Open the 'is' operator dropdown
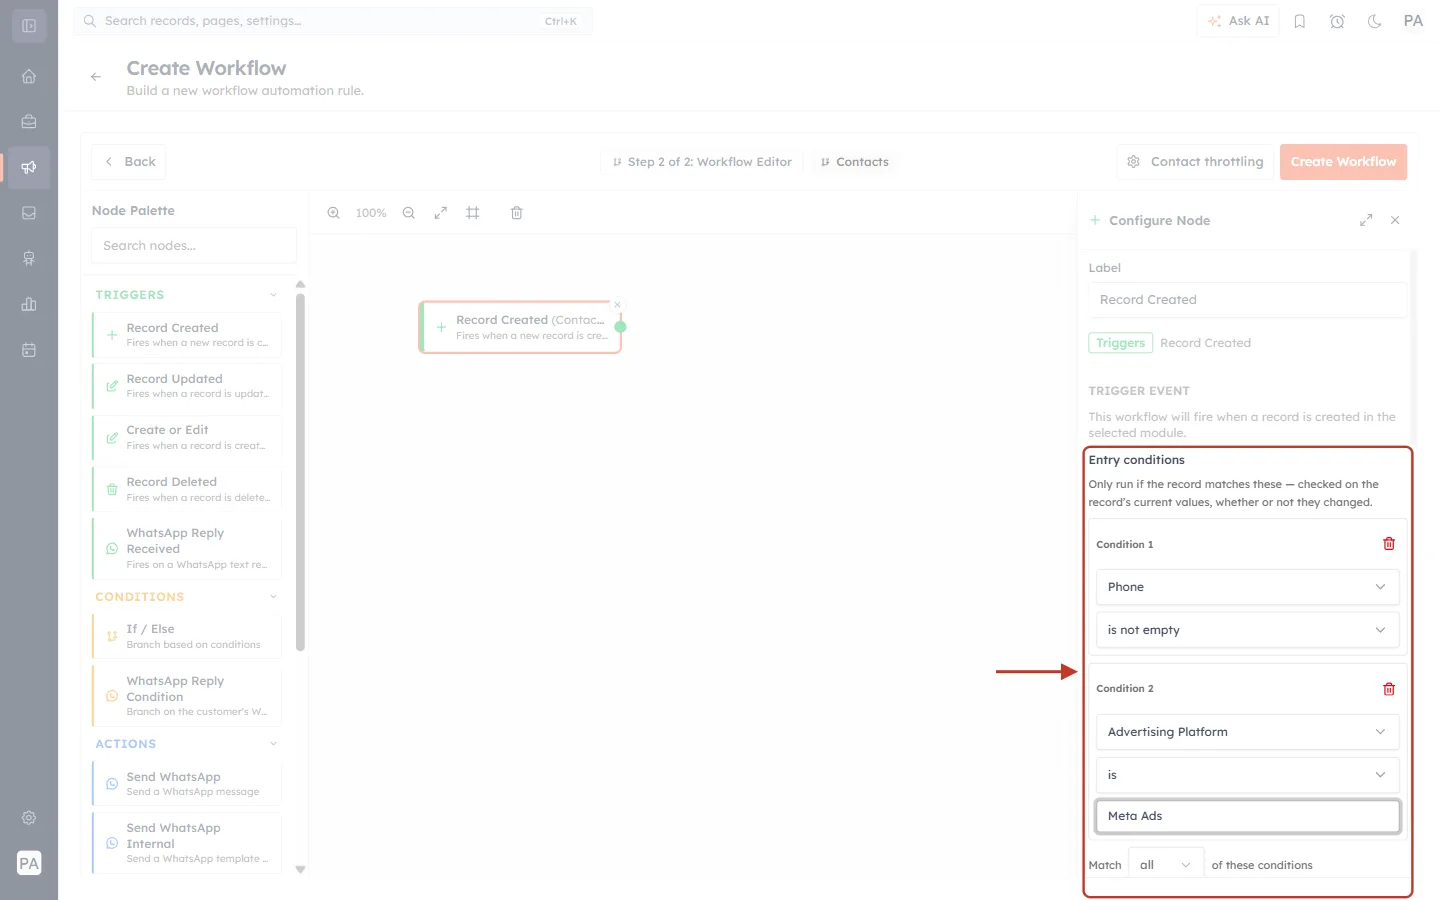Viewport: 1440px width, 900px height. point(1247,775)
